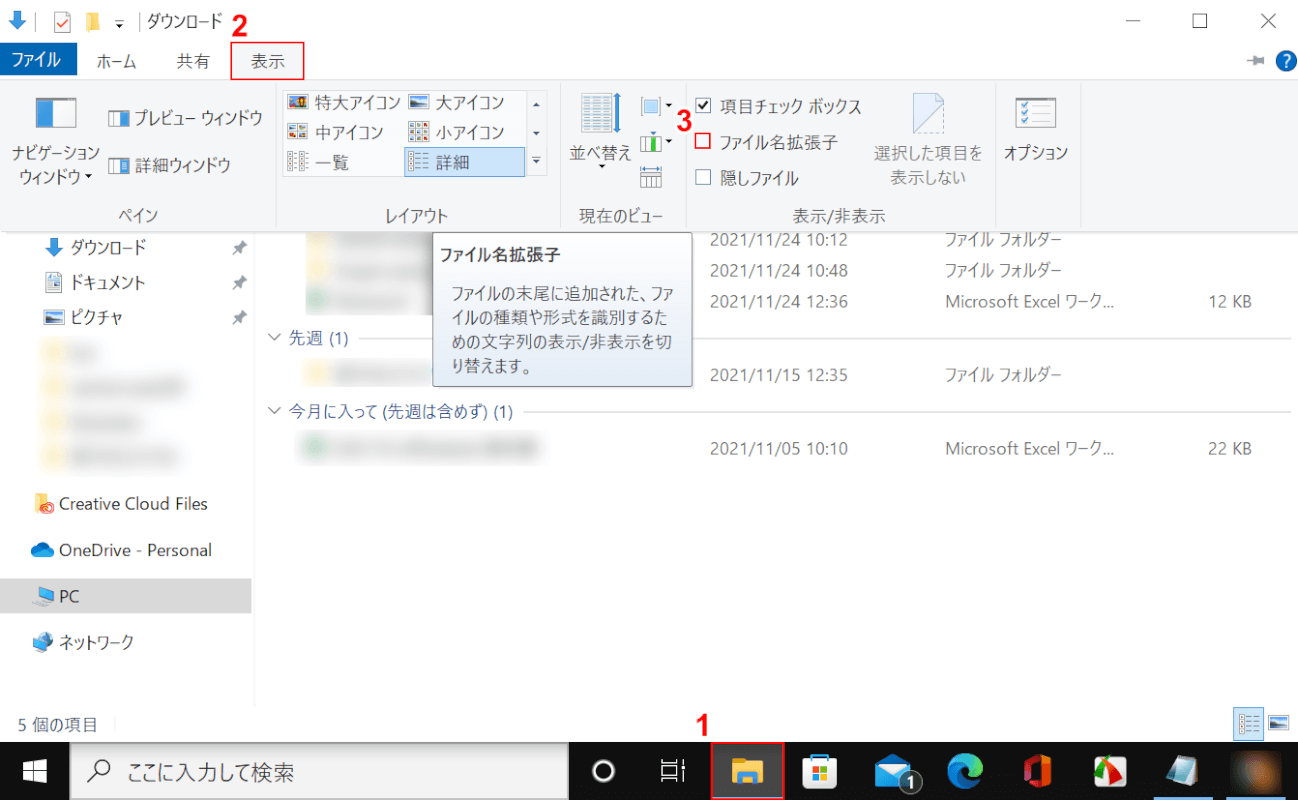Screen dimensions: 1298x800
Task: Open Office app from taskbar
Action: point(1038,771)
